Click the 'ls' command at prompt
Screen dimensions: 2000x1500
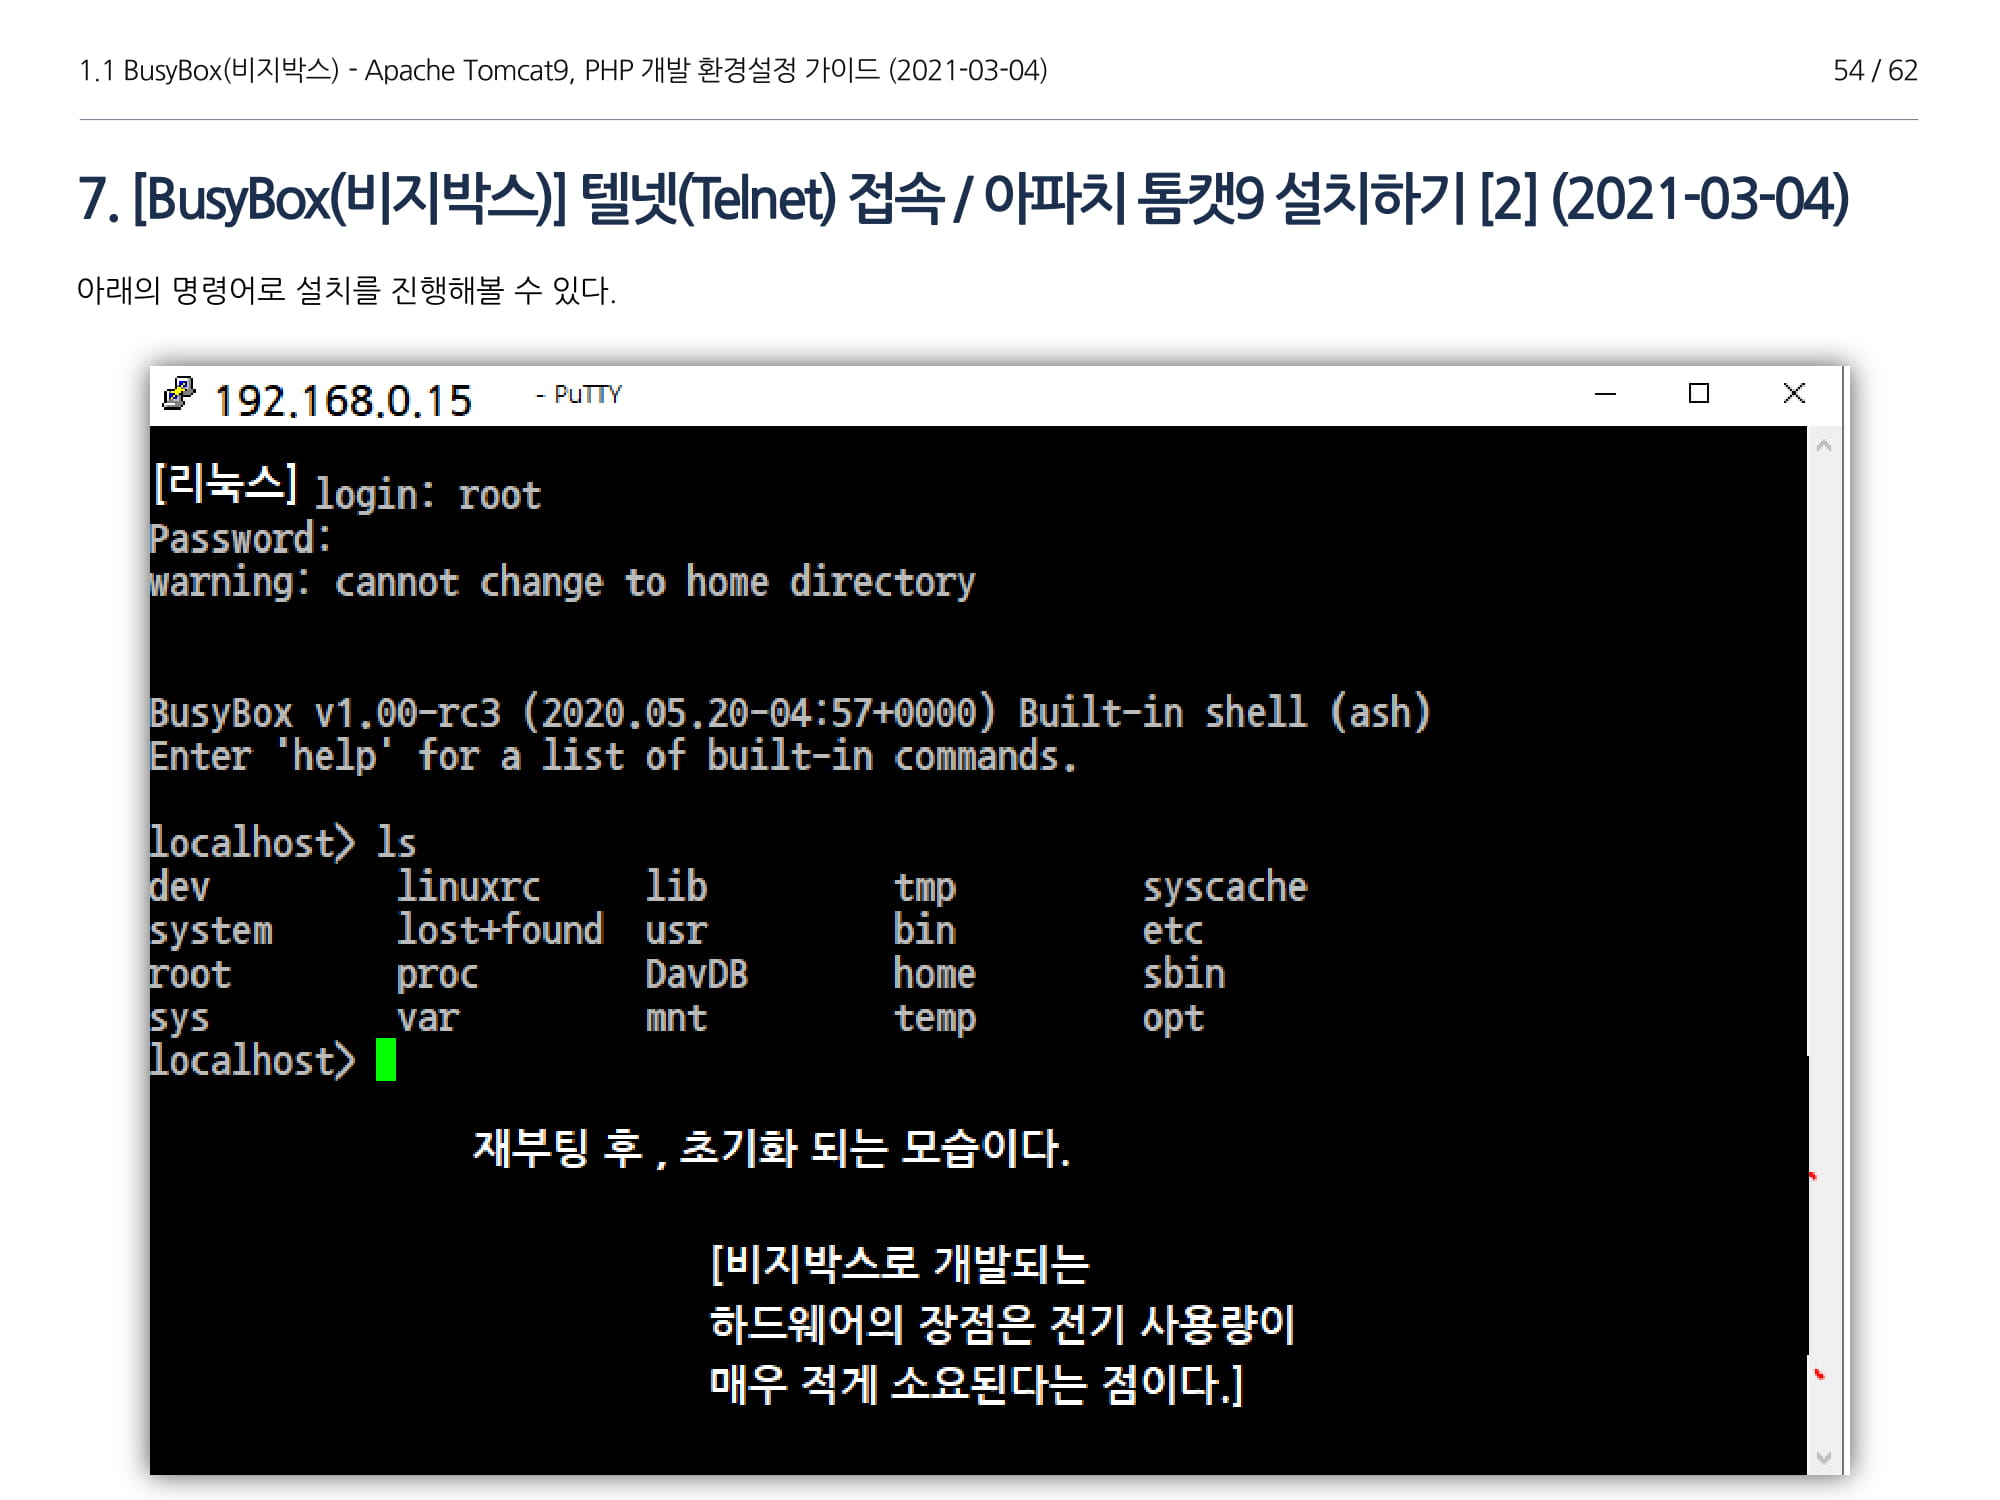coord(396,843)
